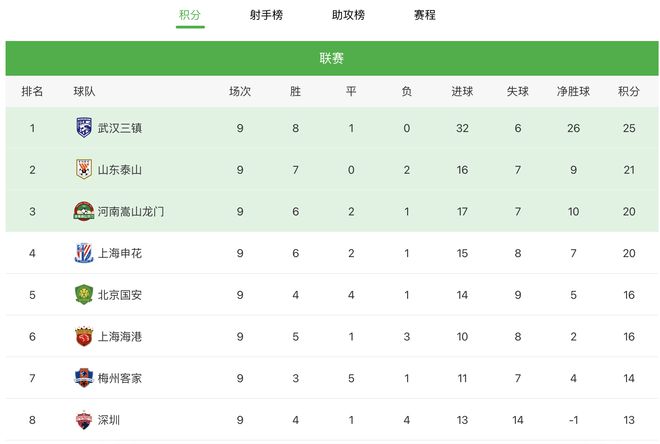Switch to the 助攻榜 assists tab
The image size is (660, 444).
click(x=348, y=15)
